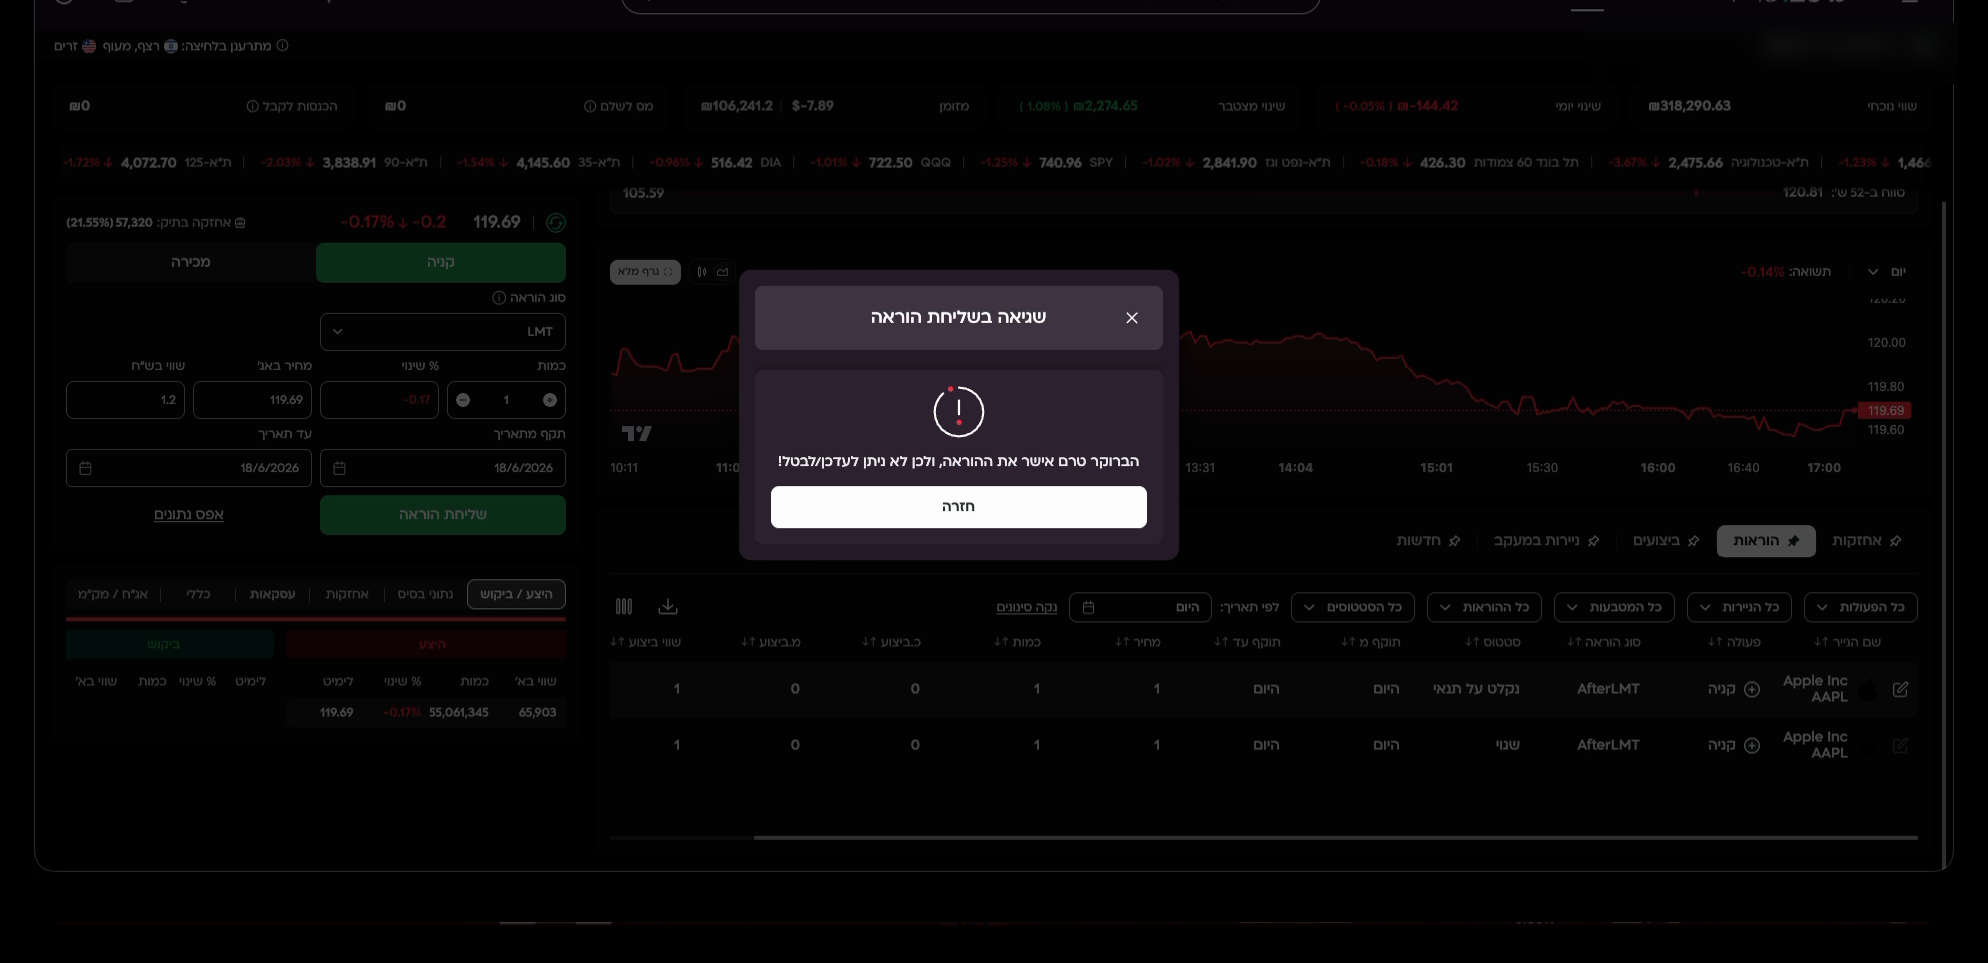Toggle the גרף מלא full chart button
Screen dimensions: 1988x963
pos(645,272)
